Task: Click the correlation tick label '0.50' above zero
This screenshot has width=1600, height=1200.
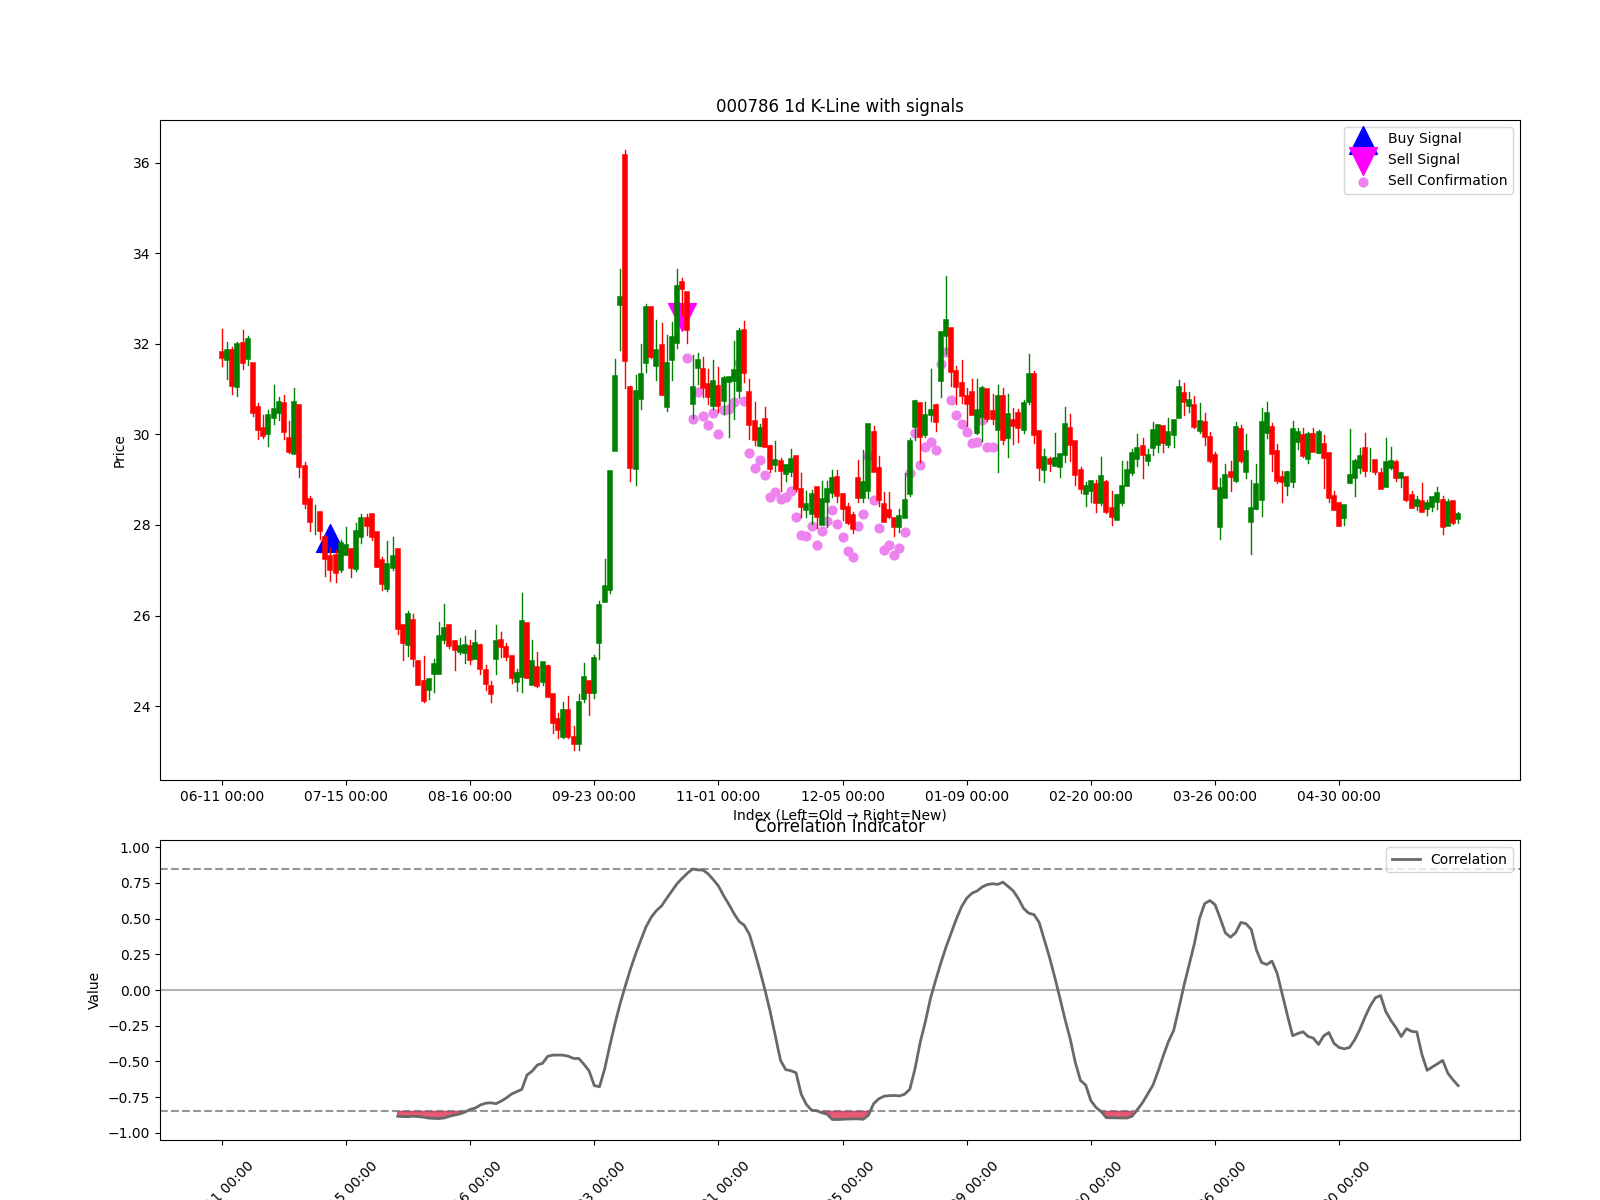Action: tap(134, 919)
